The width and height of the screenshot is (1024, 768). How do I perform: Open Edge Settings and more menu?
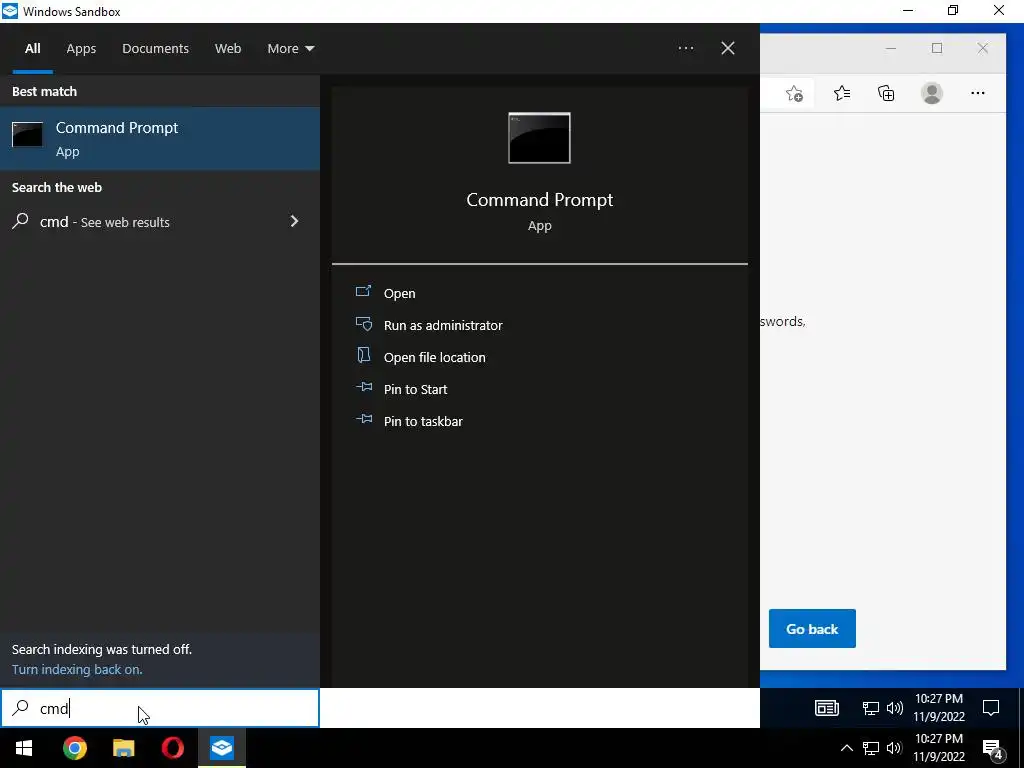pyautogui.click(x=978, y=93)
